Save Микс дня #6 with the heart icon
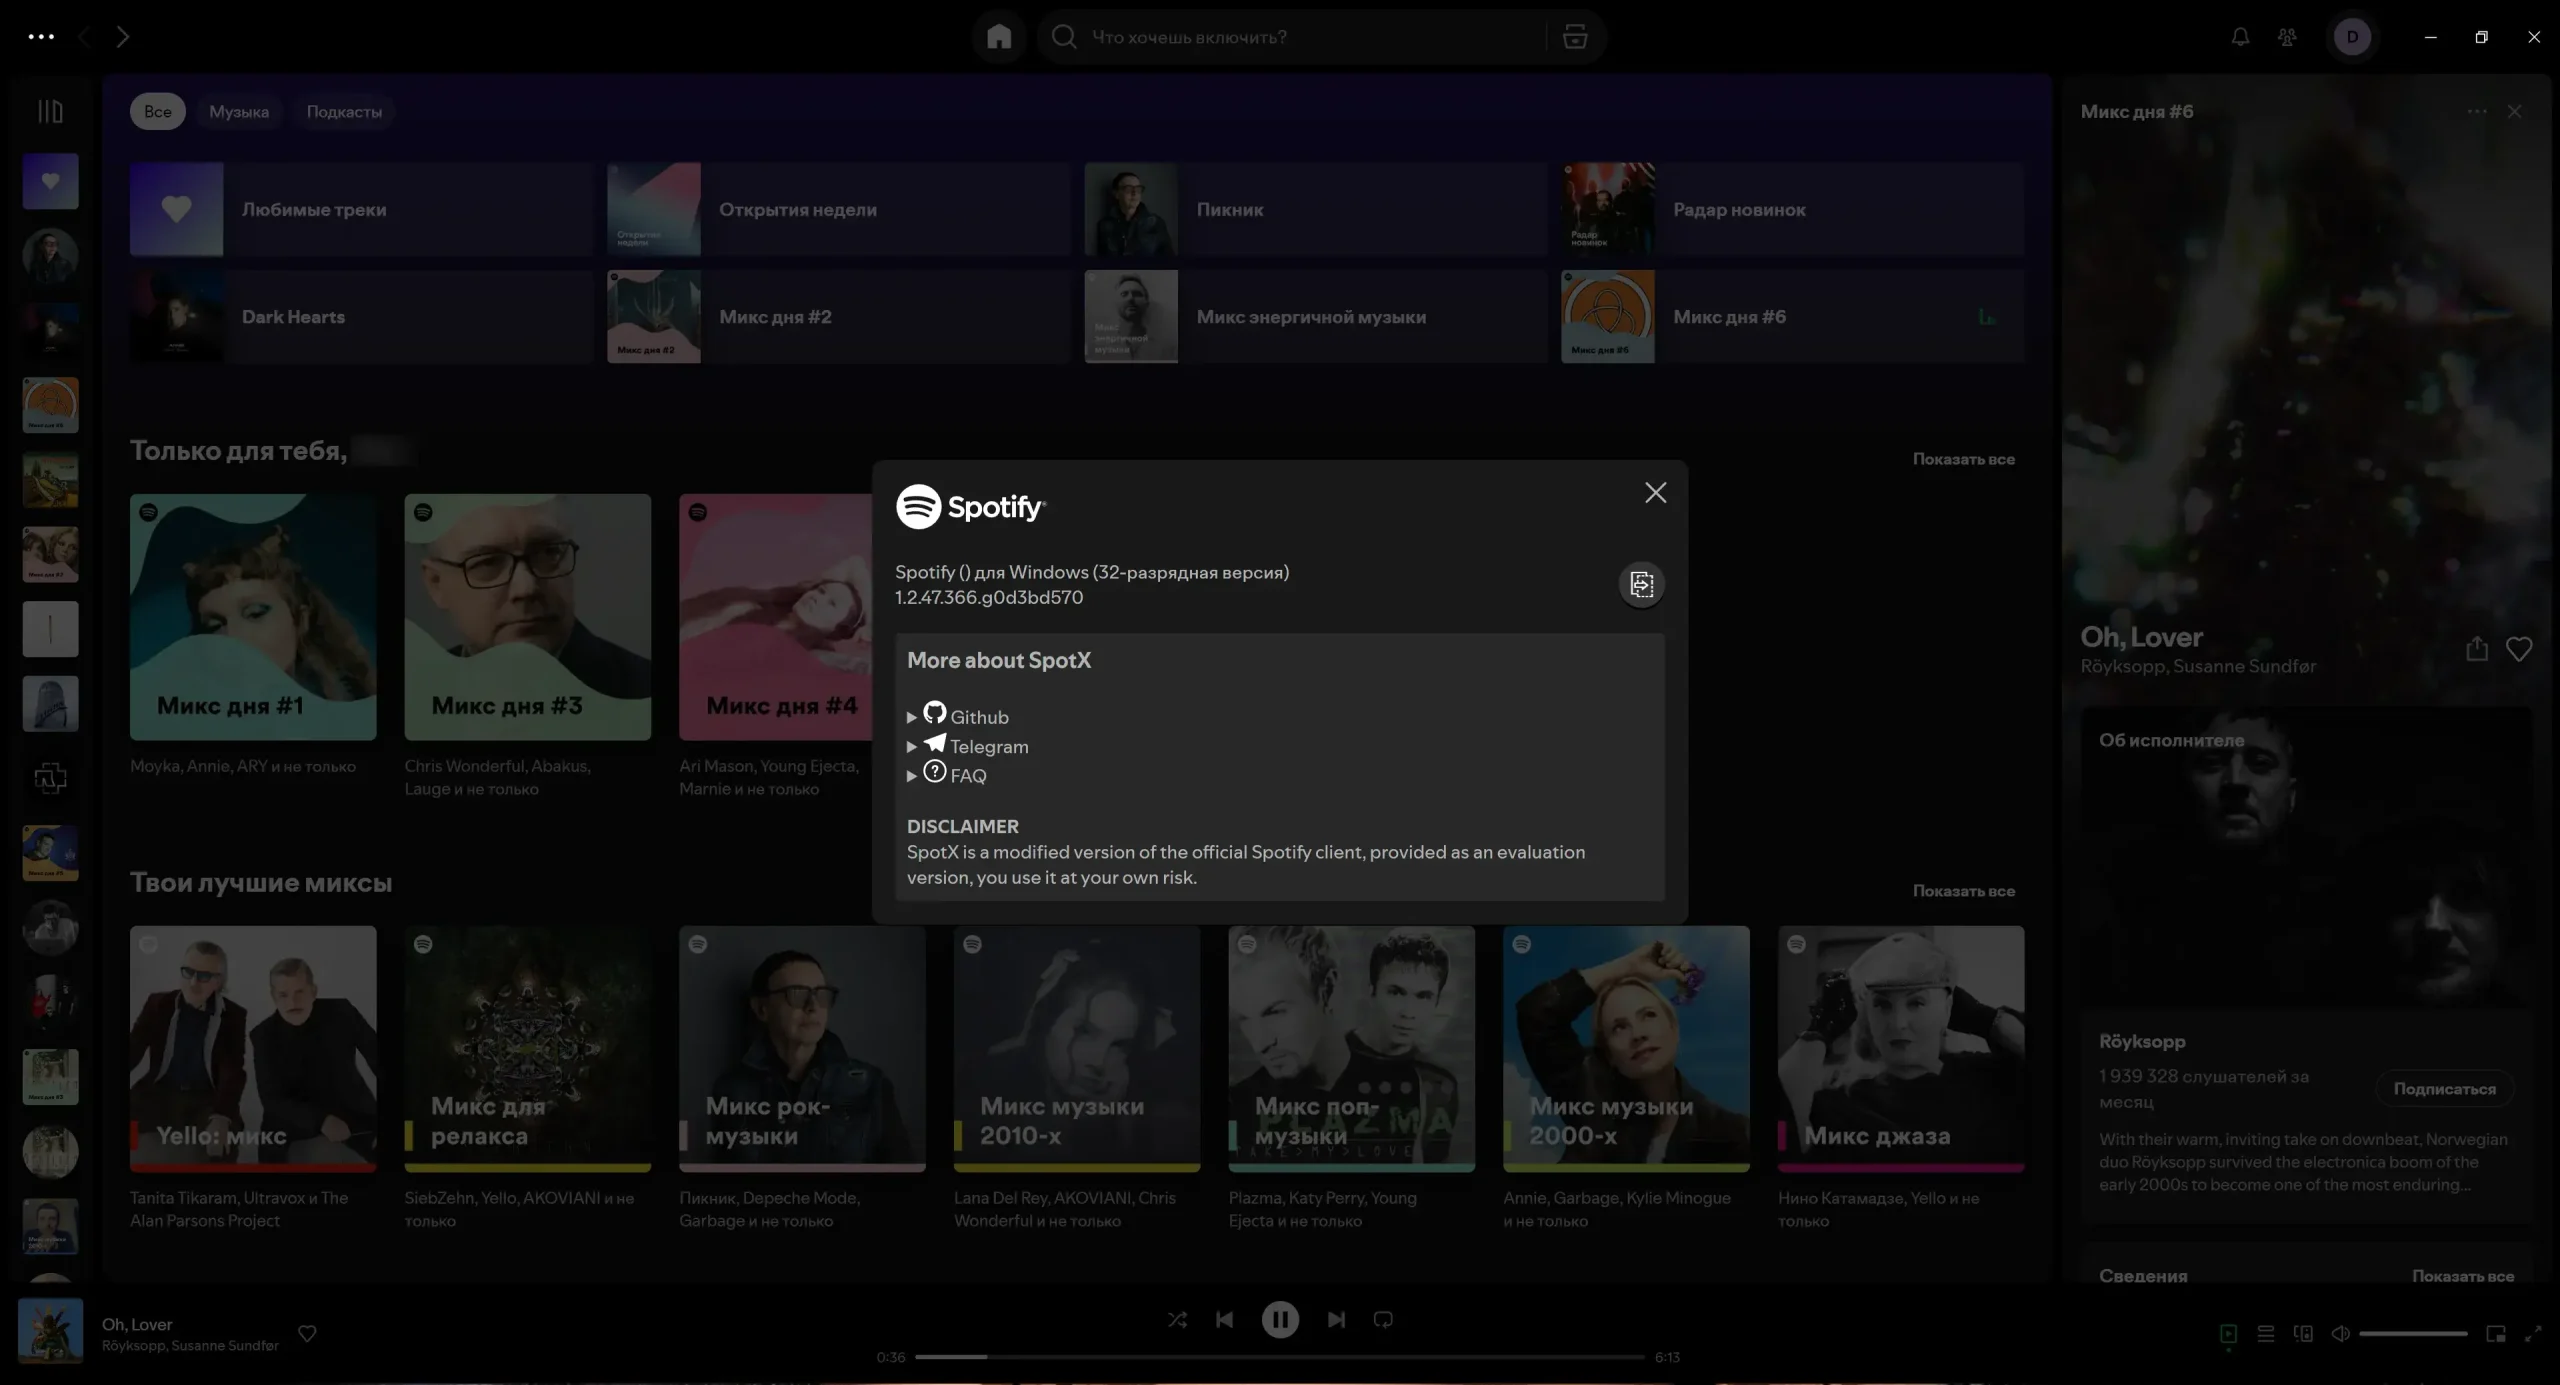Viewport: 2560px width, 1385px height. [x=2519, y=648]
